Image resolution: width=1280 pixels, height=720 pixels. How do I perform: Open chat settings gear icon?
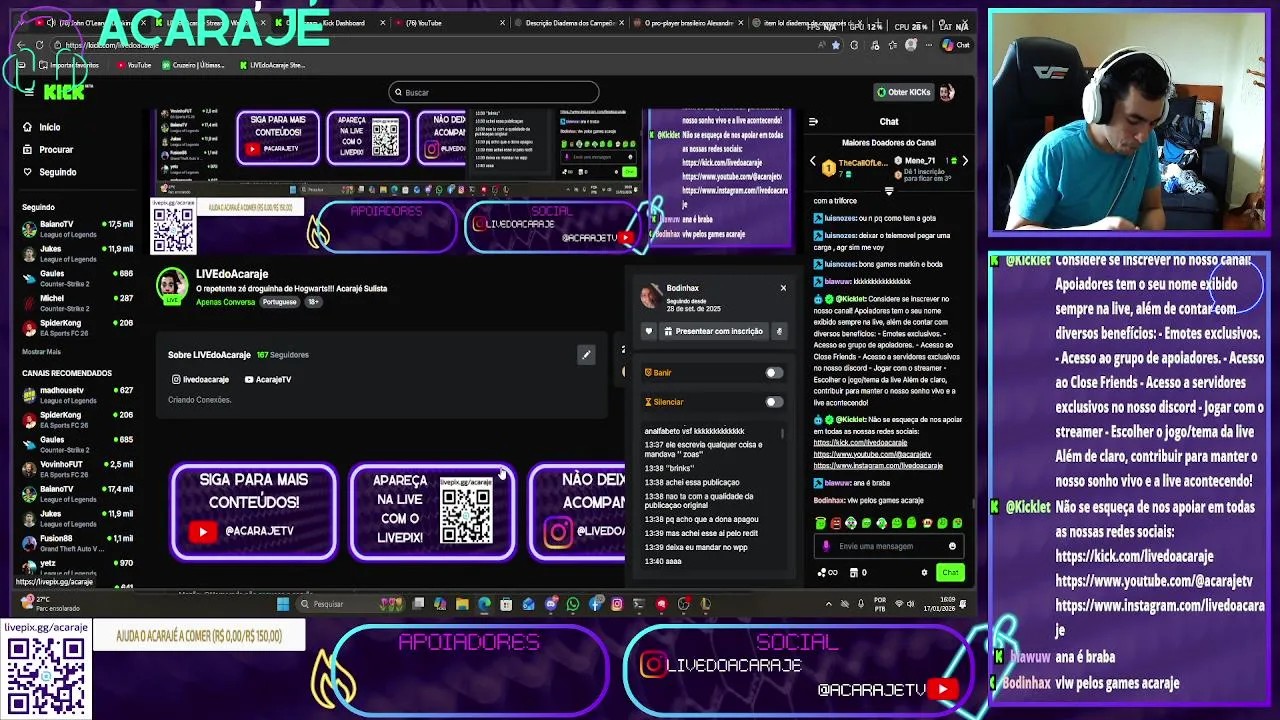(x=924, y=573)
